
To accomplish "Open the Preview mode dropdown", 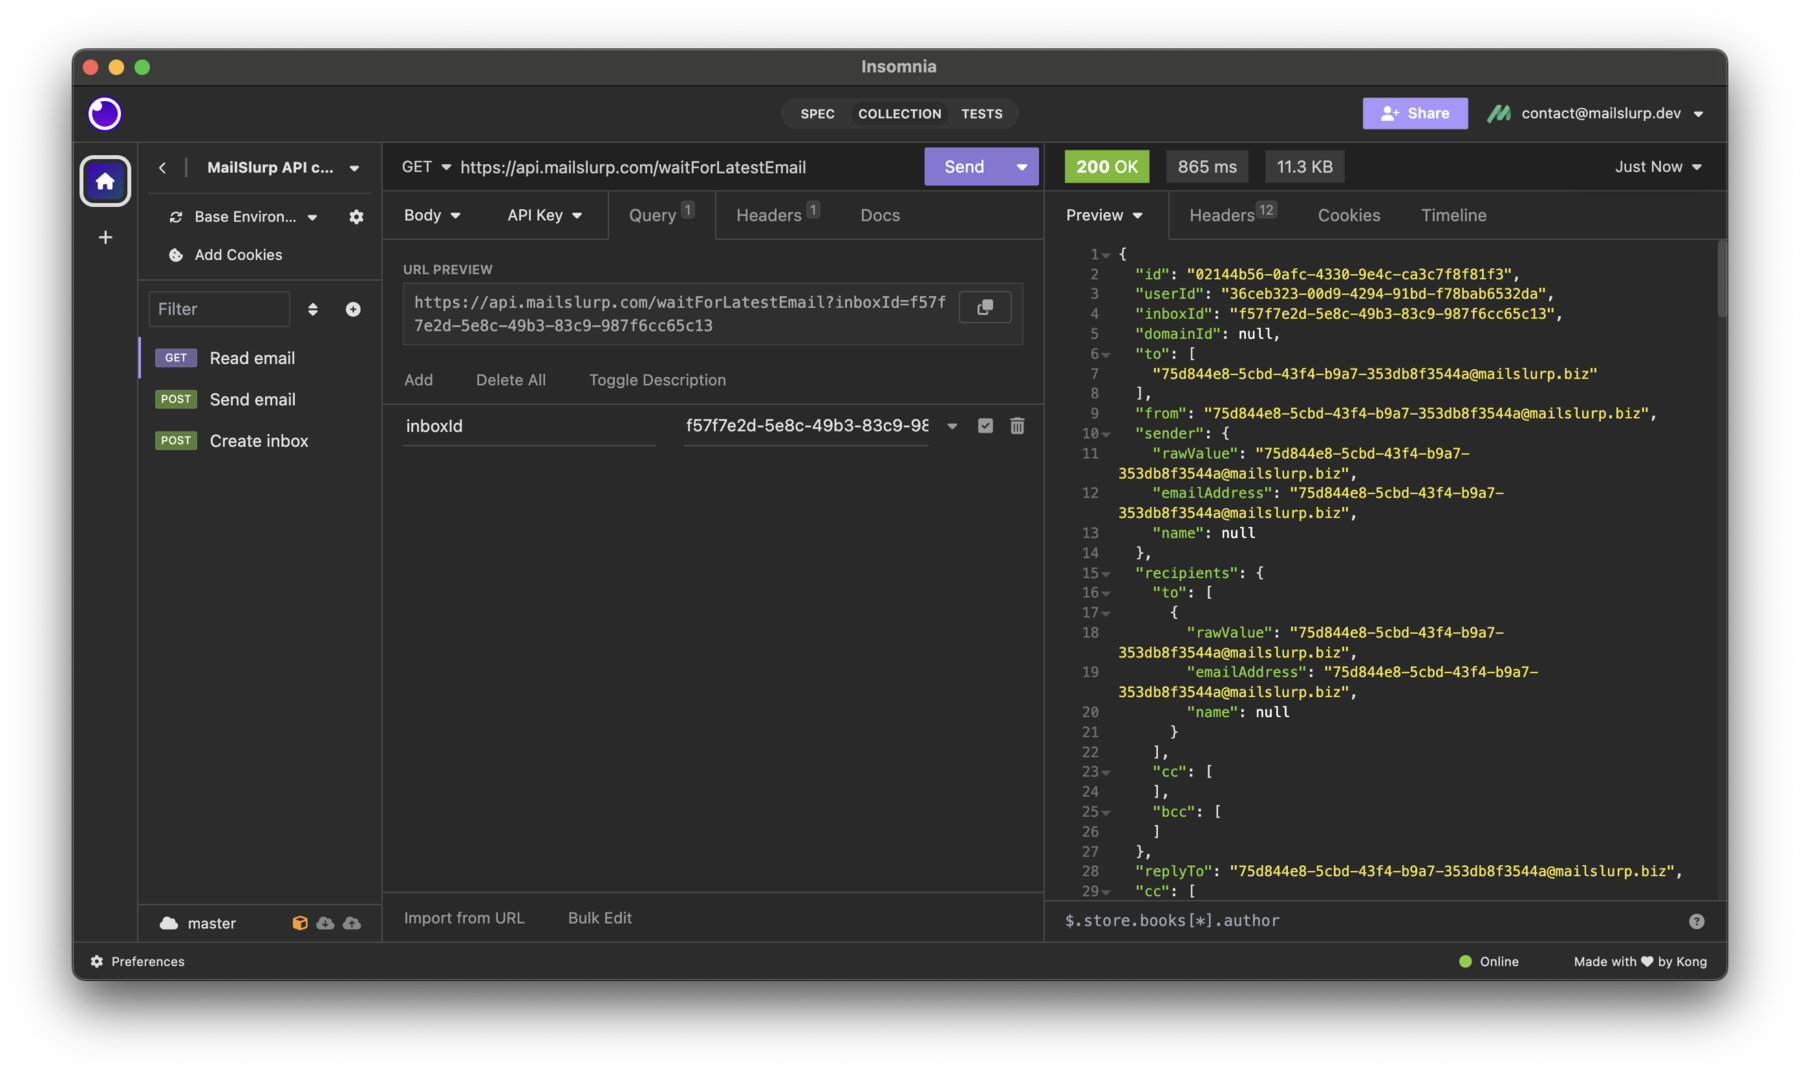I will pos(1104,215).
